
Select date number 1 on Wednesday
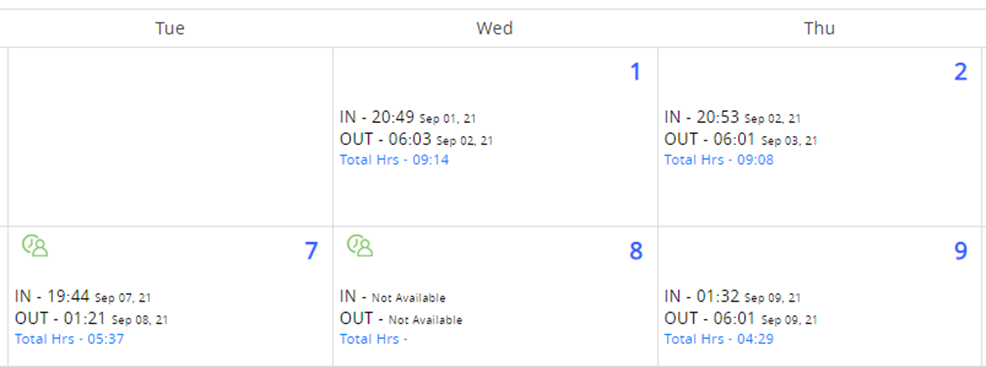click(x=635, y=72)
